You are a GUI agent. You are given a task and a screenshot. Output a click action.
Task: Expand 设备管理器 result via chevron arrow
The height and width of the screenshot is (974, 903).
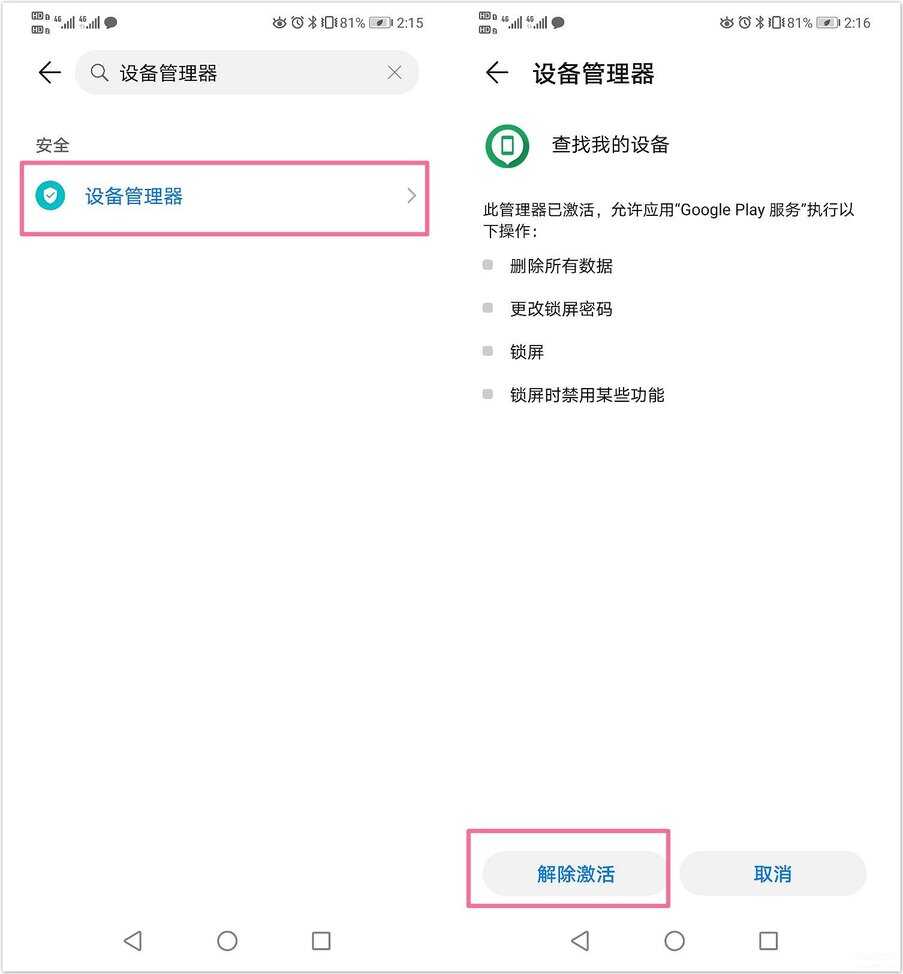coord(411,196)
